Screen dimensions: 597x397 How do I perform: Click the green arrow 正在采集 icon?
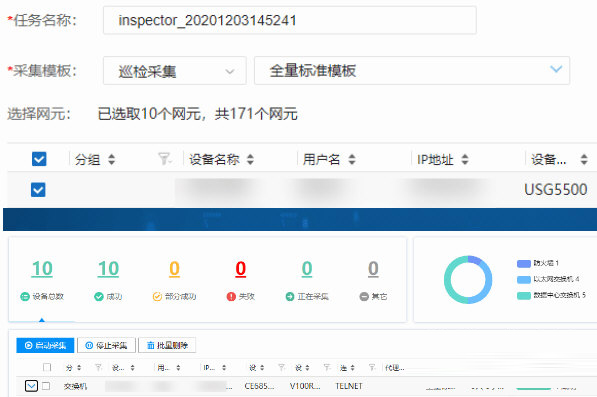coord(290,297)
